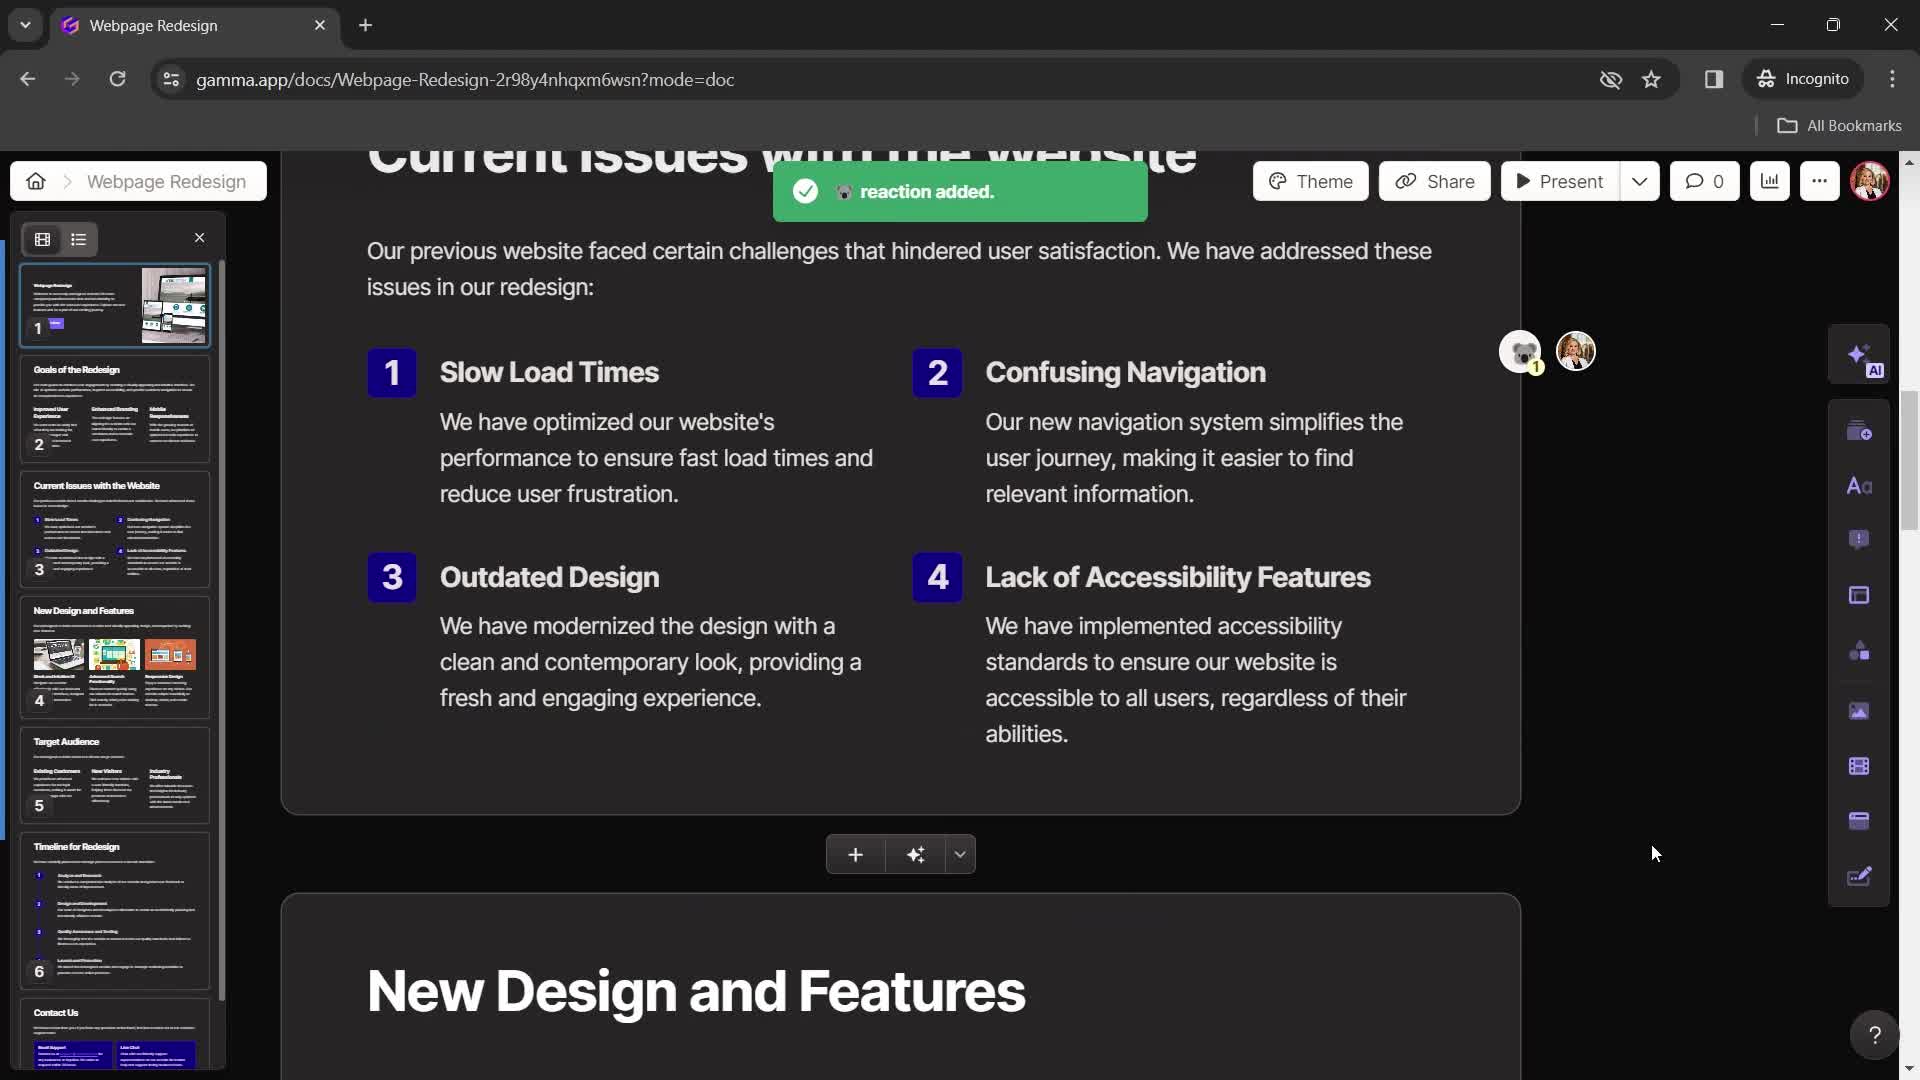Expand the more options menu in toolbar

(x=1820, y=179)
